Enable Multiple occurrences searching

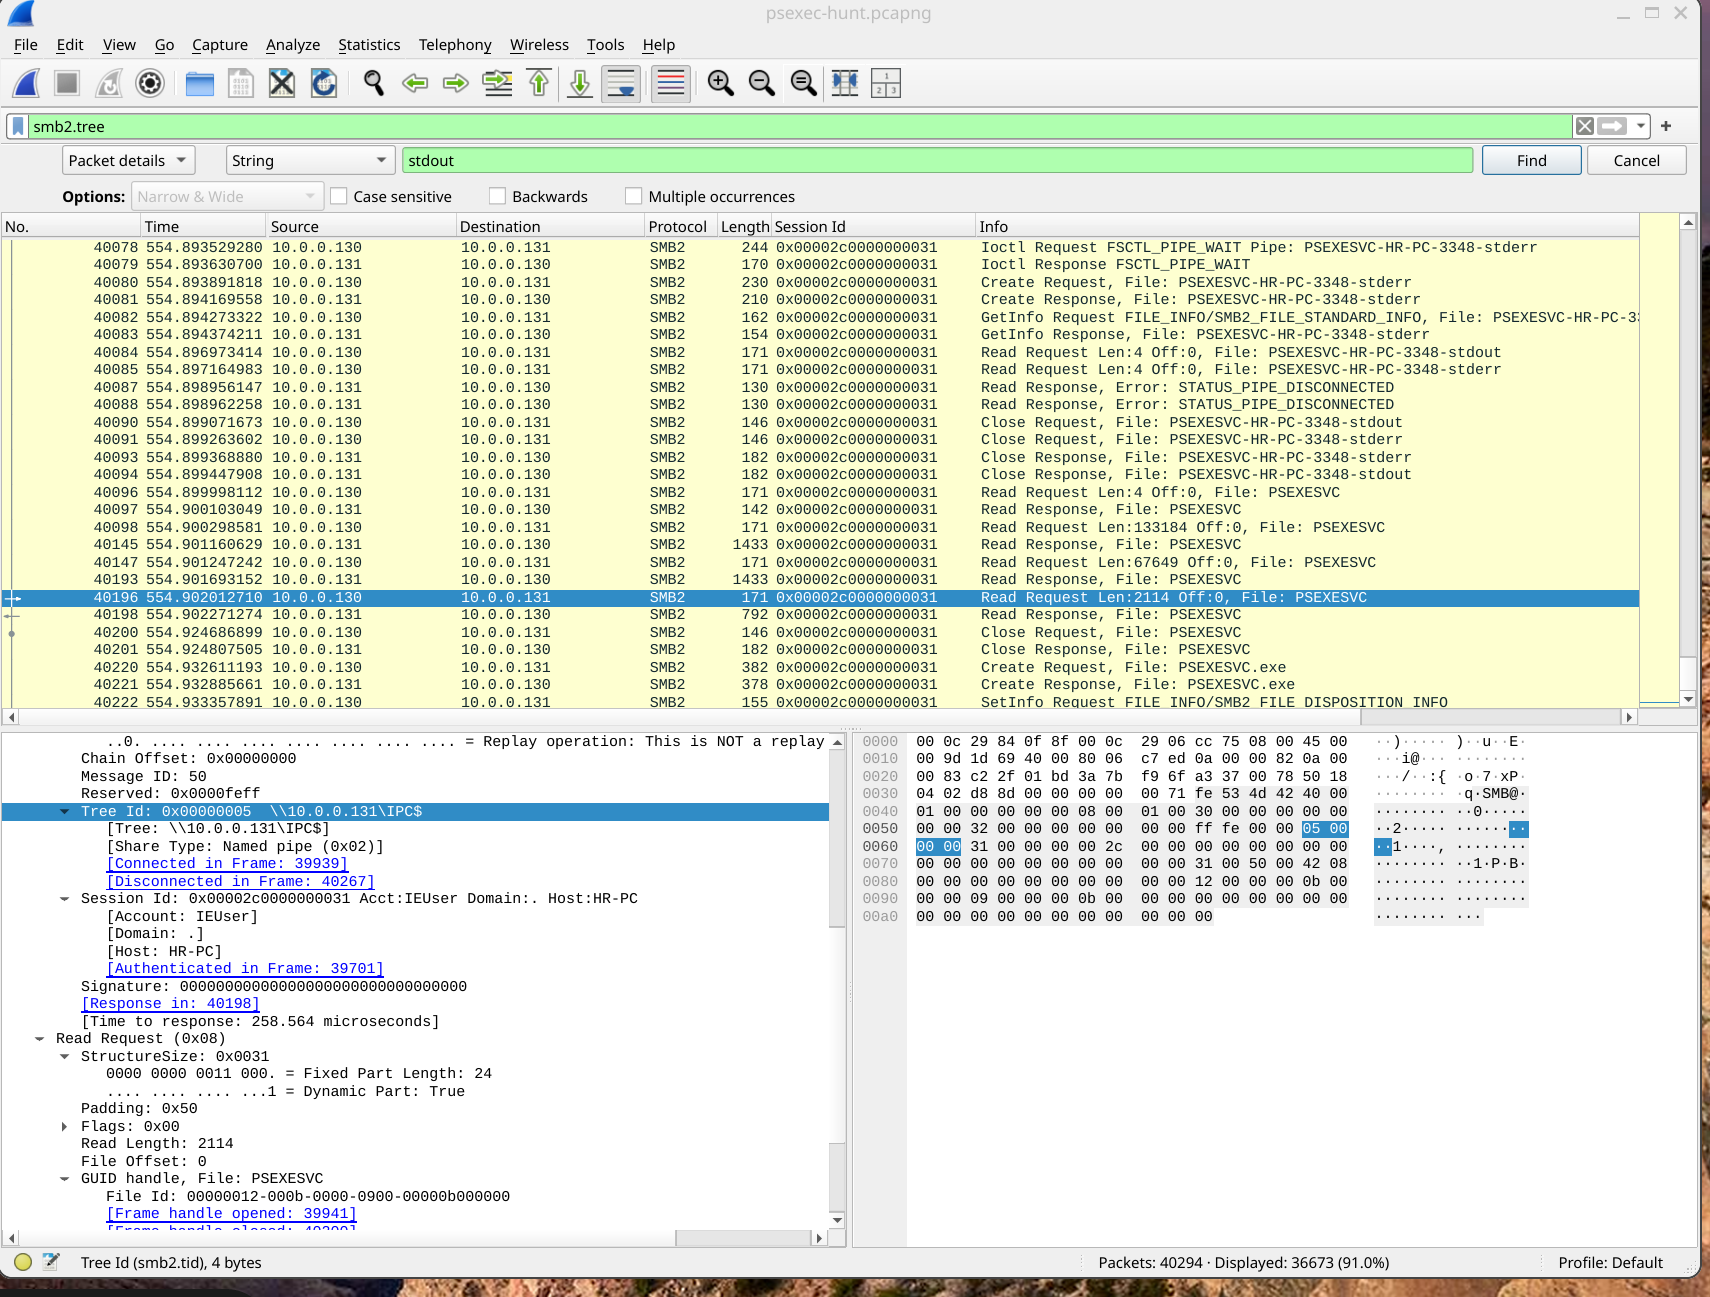pos(634,196)
